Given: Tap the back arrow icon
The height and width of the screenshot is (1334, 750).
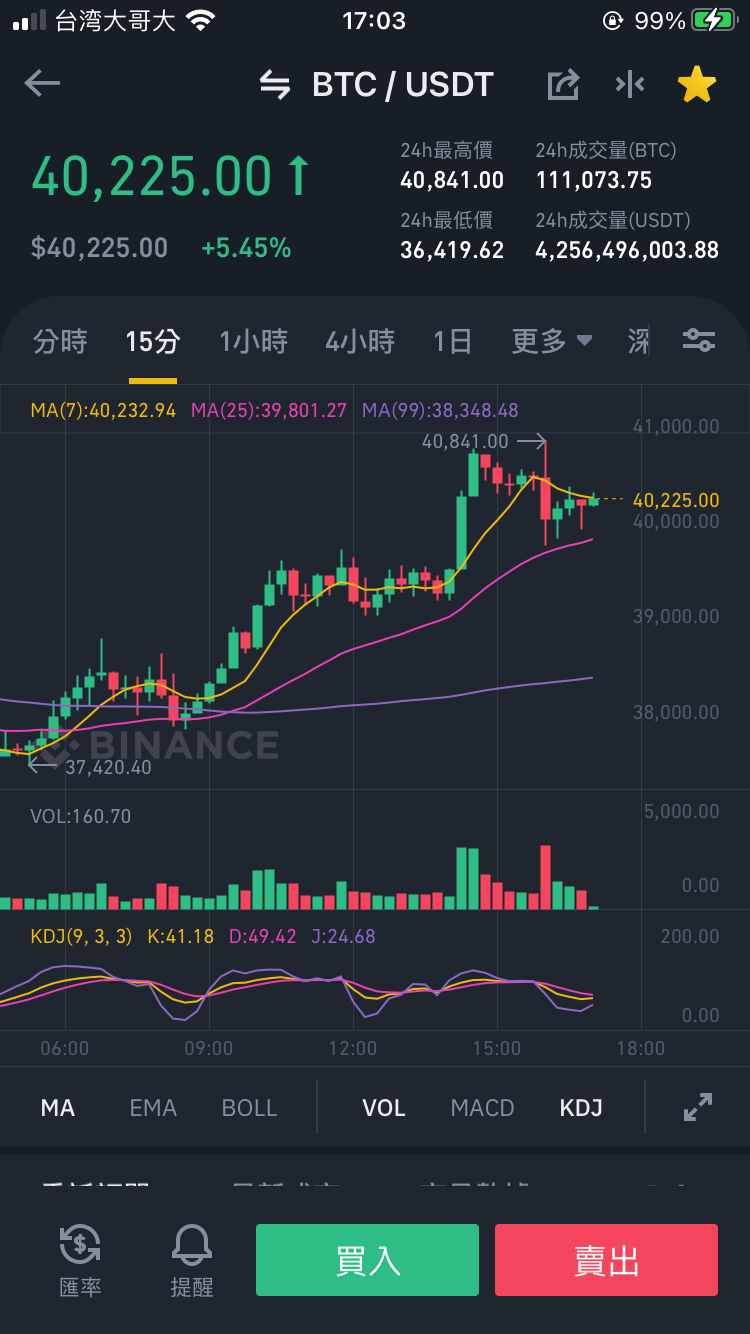Looking at the screenshot, I should (x=42, y=84).
